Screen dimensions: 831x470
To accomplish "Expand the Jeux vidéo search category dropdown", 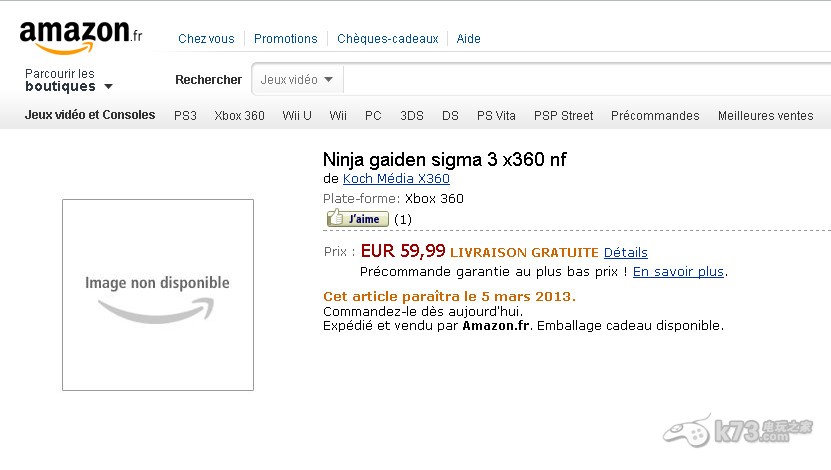I will [x=297, y=79].
